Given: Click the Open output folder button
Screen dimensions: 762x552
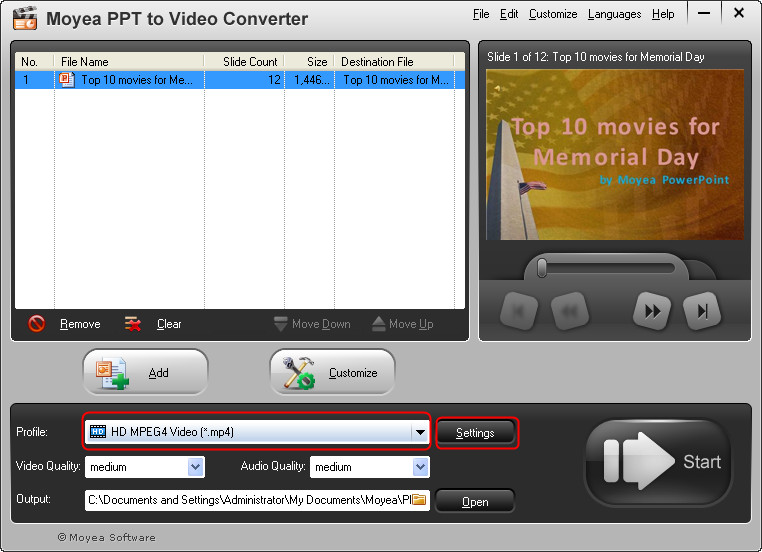Looking at the screenshot, I should [475, 501].
